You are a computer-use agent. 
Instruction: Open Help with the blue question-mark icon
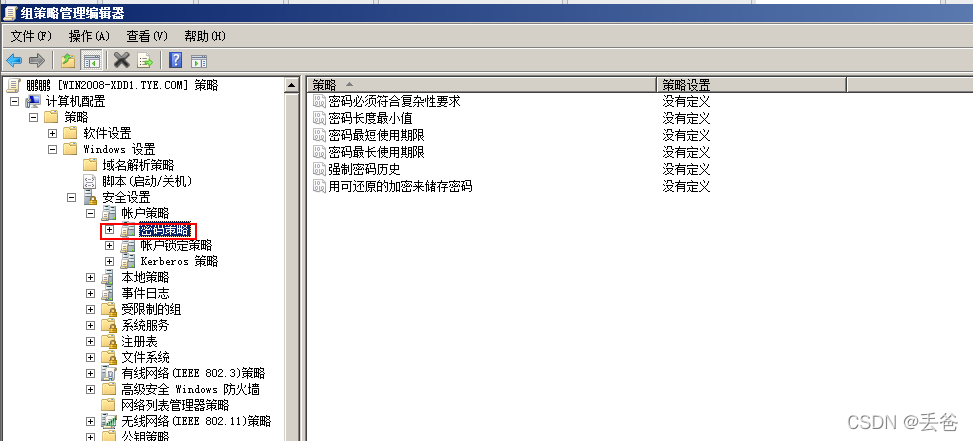pyautogui.click(x=176, y=60)
